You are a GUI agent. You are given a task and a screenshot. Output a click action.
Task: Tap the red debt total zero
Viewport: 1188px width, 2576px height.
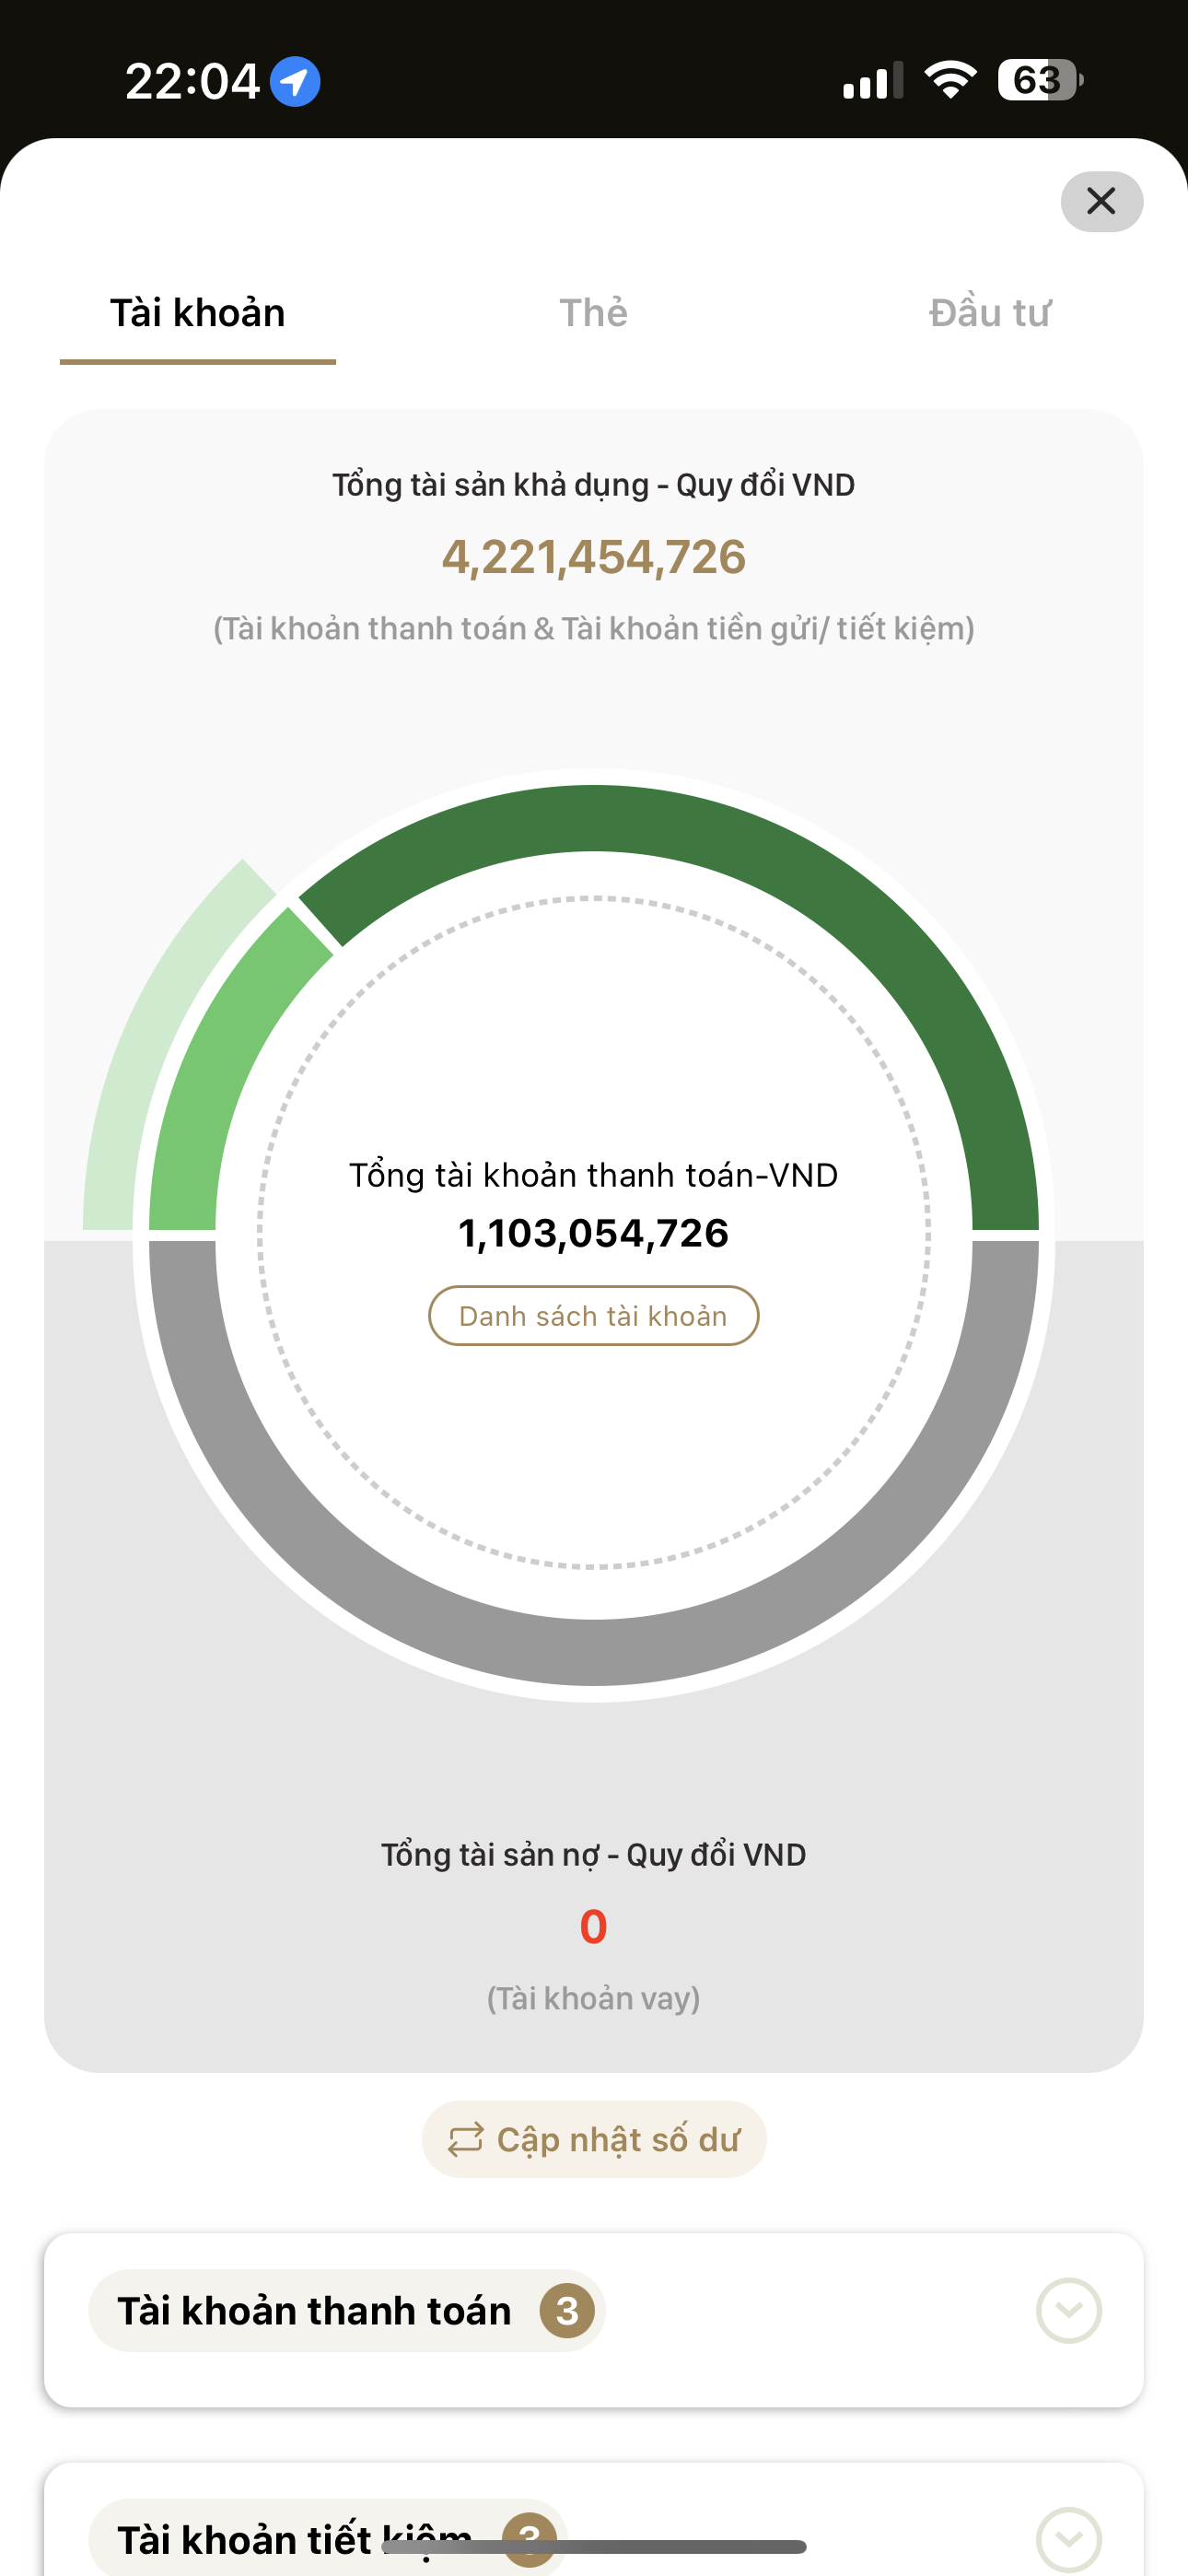pos(593,1926)
